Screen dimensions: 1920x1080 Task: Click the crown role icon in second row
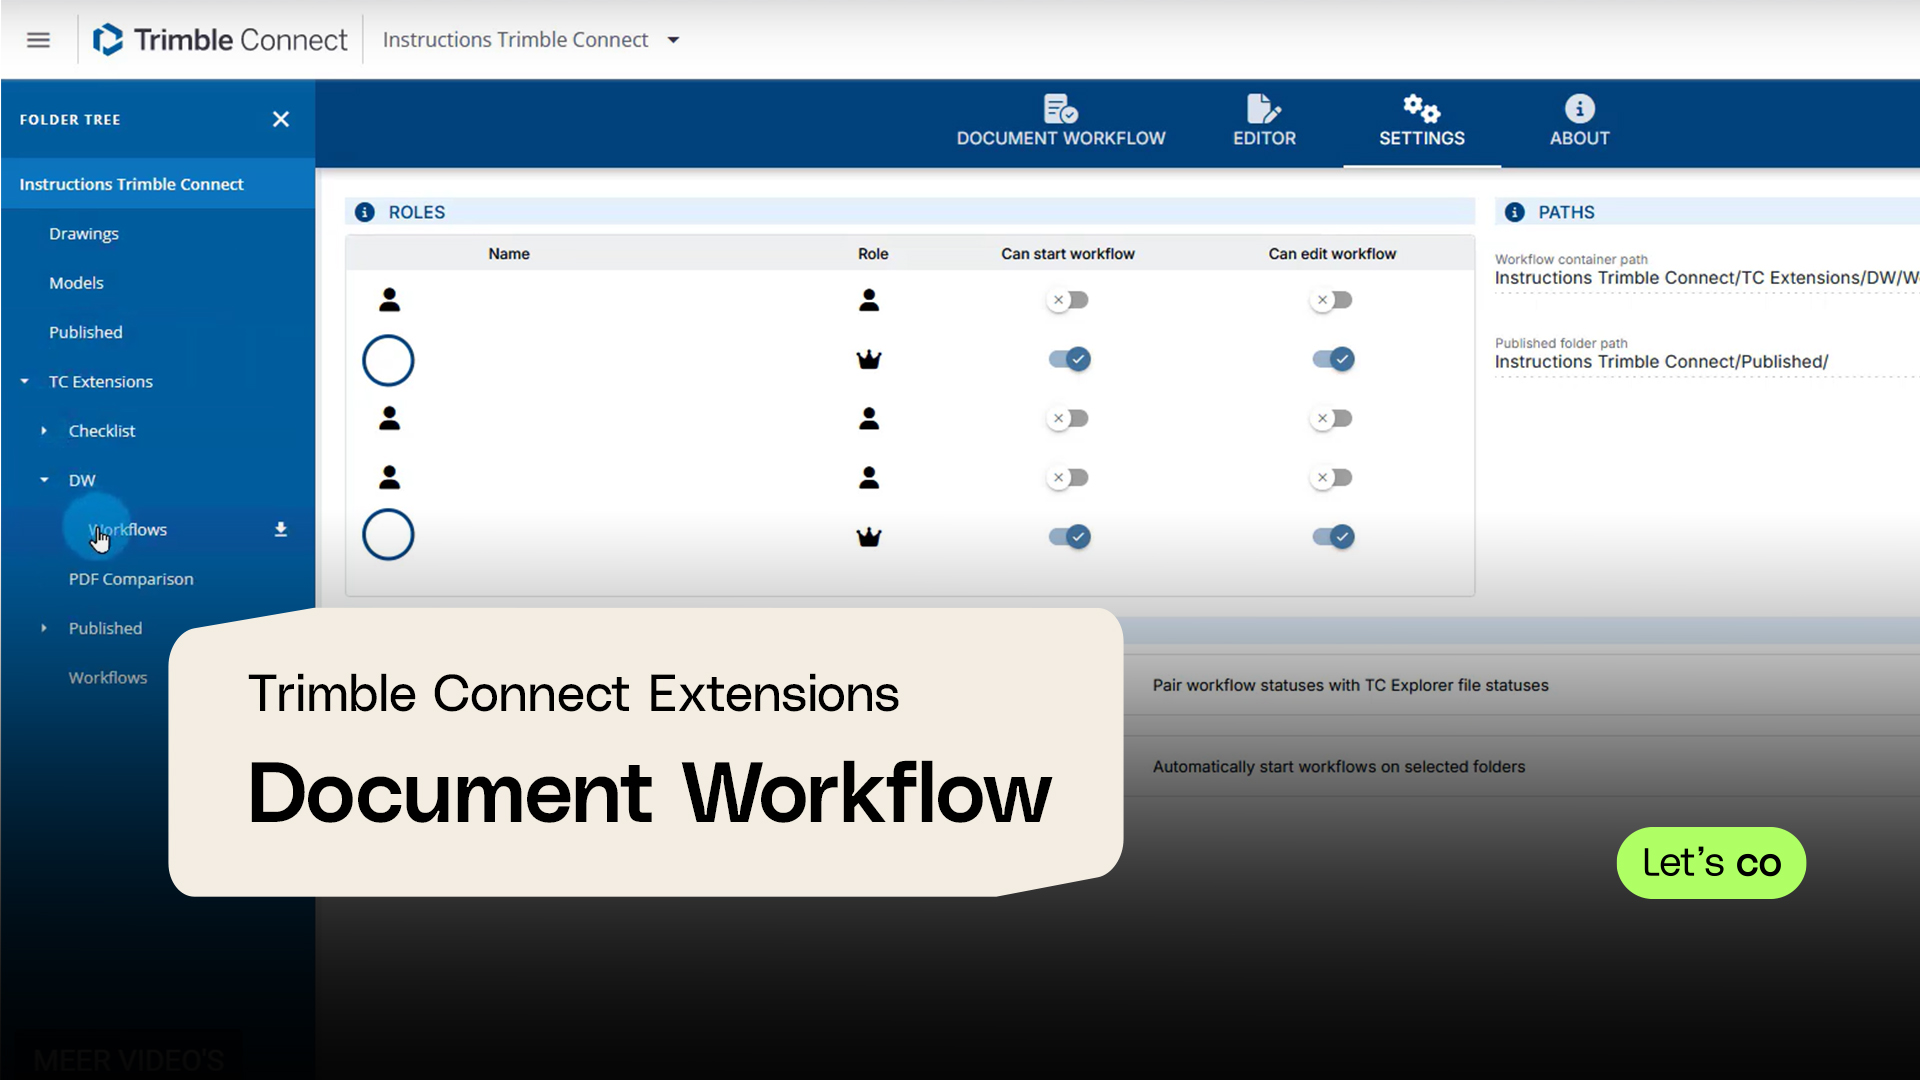[869, 359]
